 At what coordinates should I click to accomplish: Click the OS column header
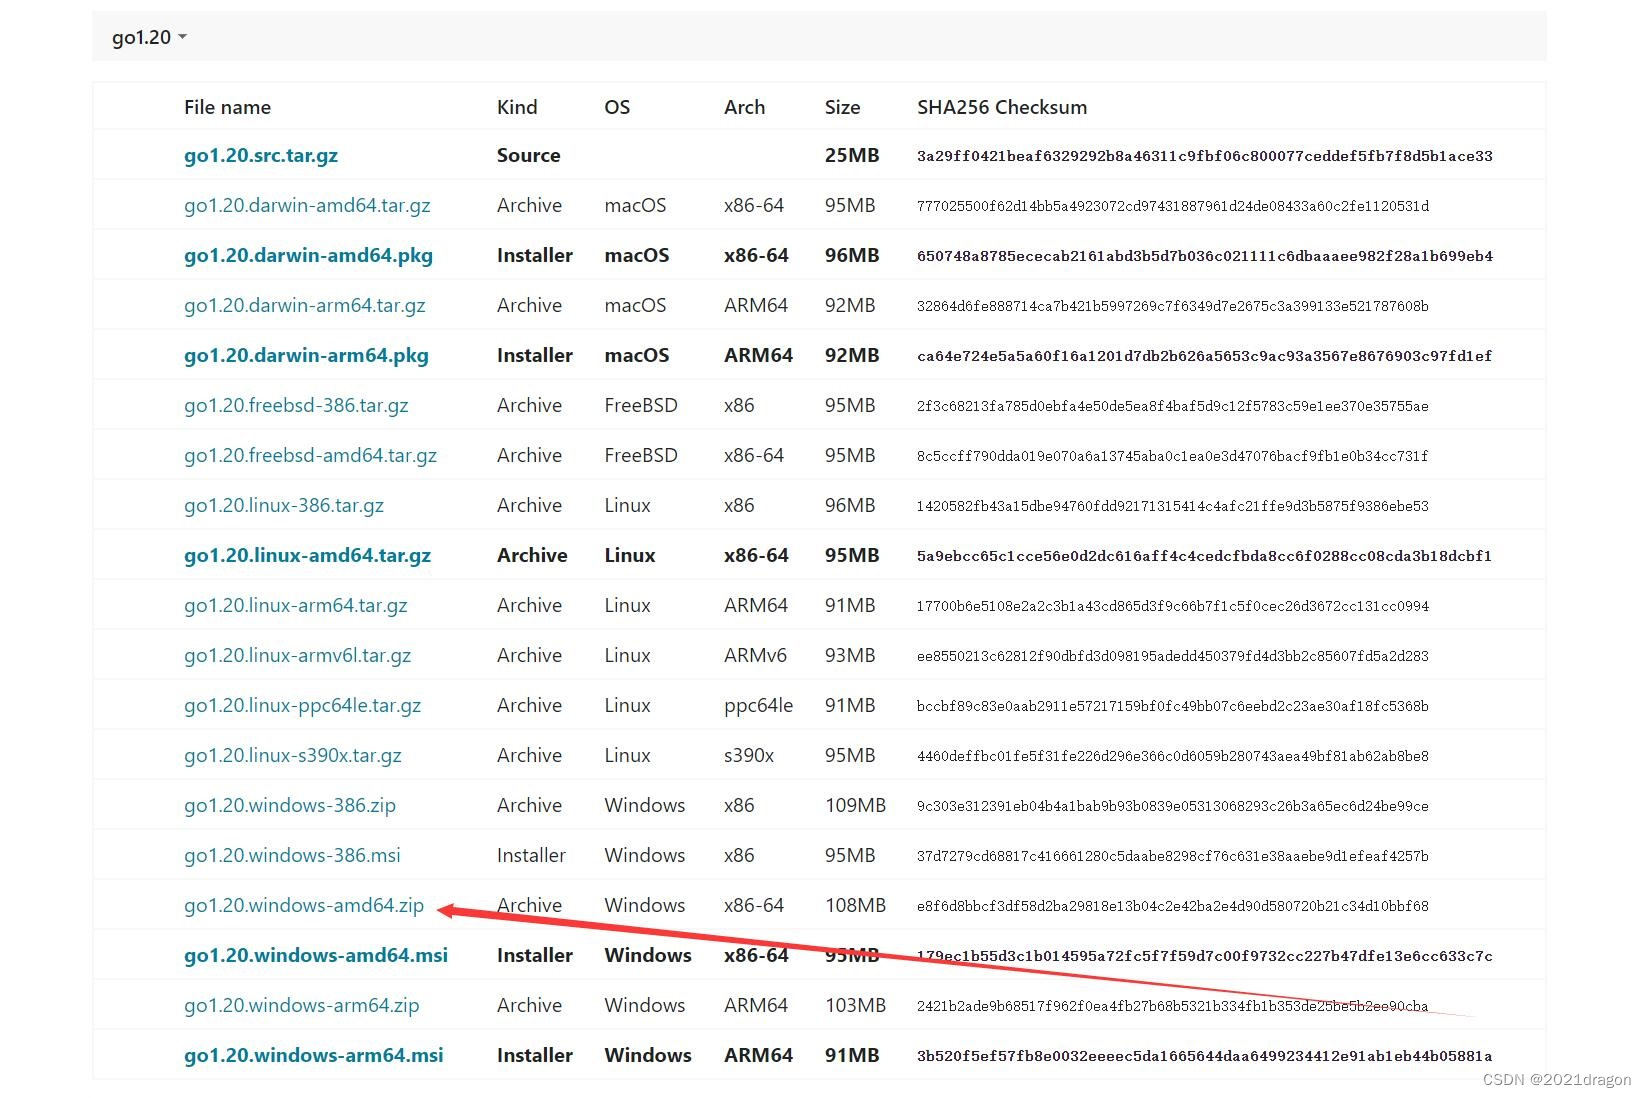(617, 107)
